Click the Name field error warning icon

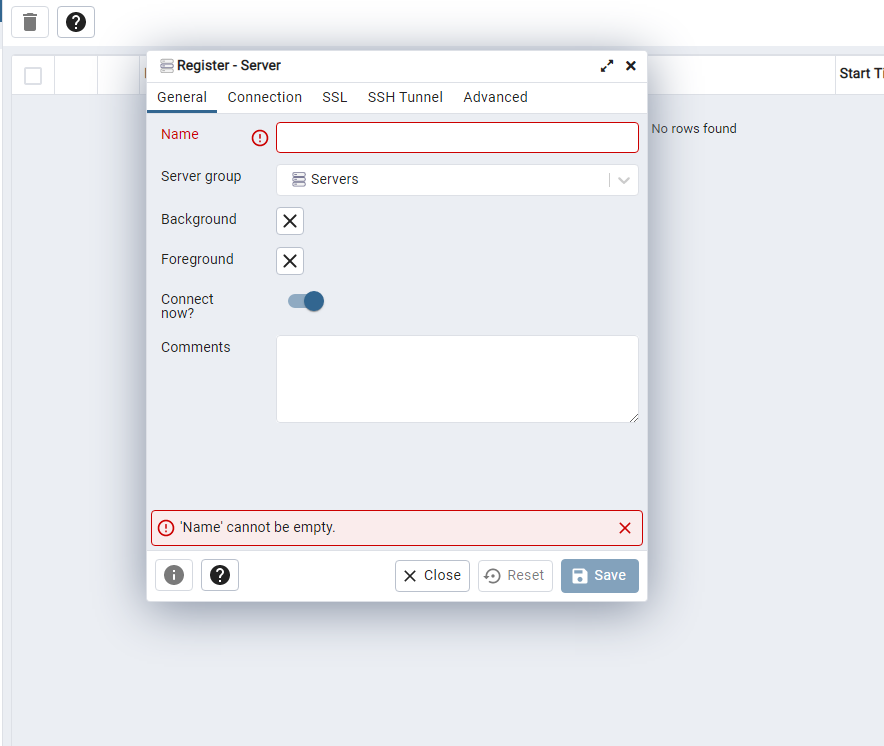pyautogui.click(x=260, y=138)
